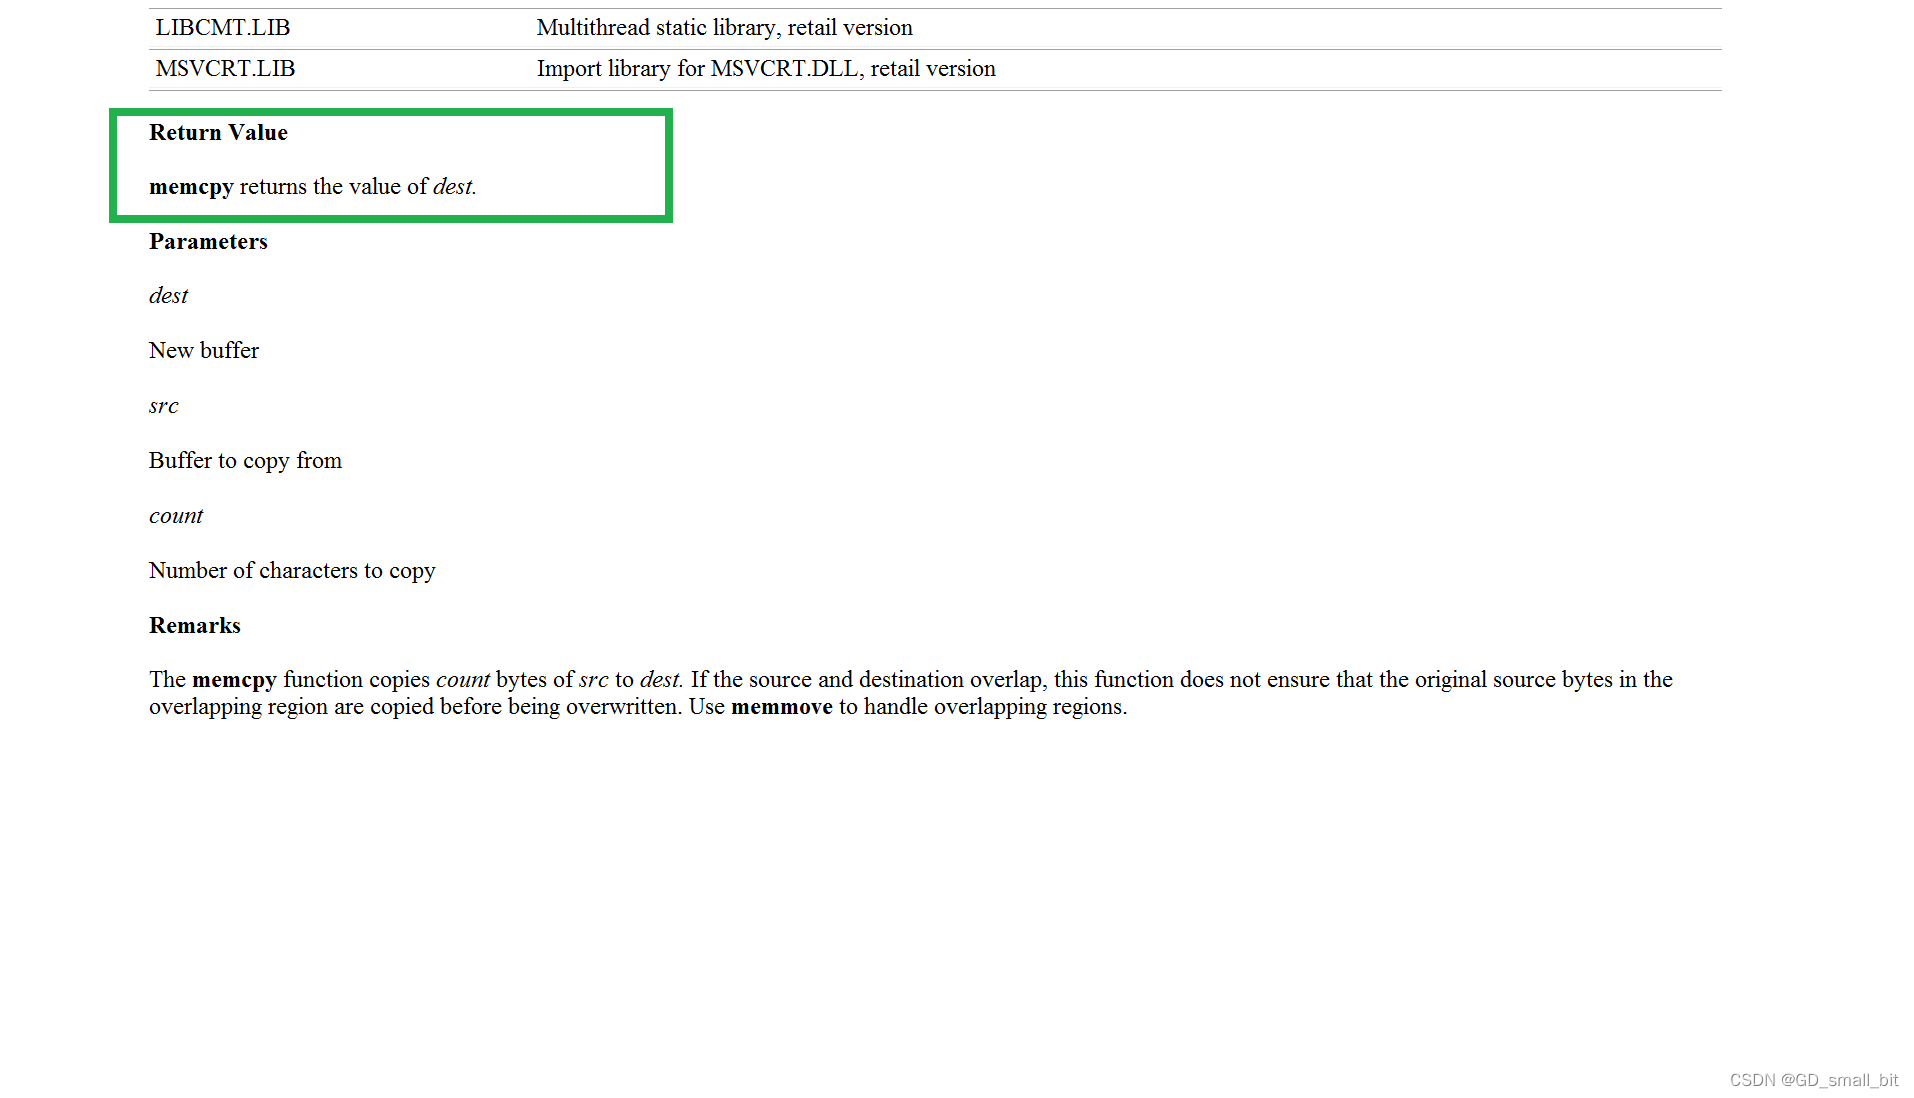Click the Import library for MSVCRT.DLL text
The image size is (1914, 1098).
coord(766,68)
